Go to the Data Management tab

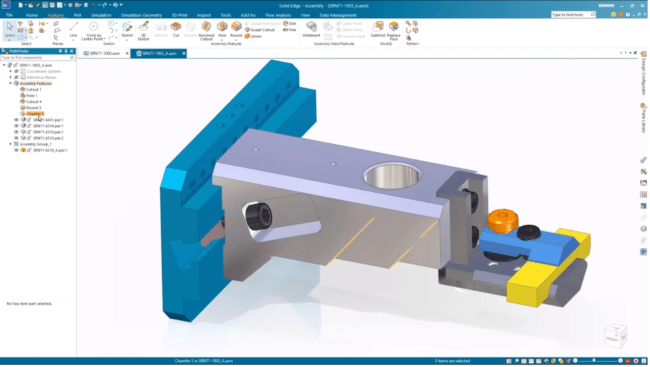[337, 15]
